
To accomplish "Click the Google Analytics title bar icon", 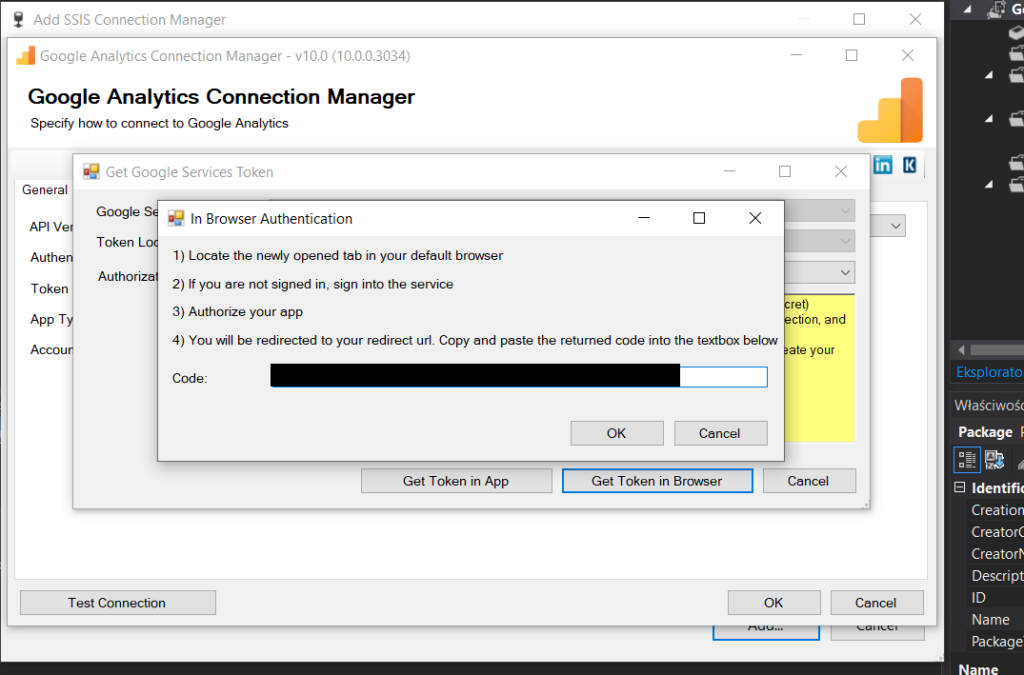I will 25,56.
